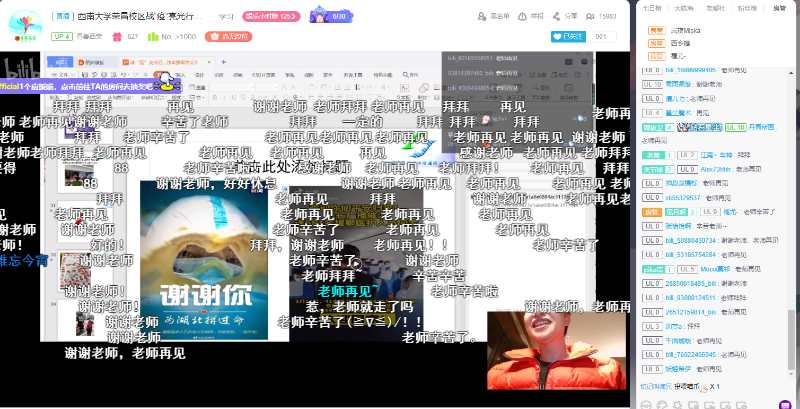Image resolution: width=800 pixels, height=409 pixels.
Task: Toggle the 已关注 follow button
Action: (x=572, y=36)
